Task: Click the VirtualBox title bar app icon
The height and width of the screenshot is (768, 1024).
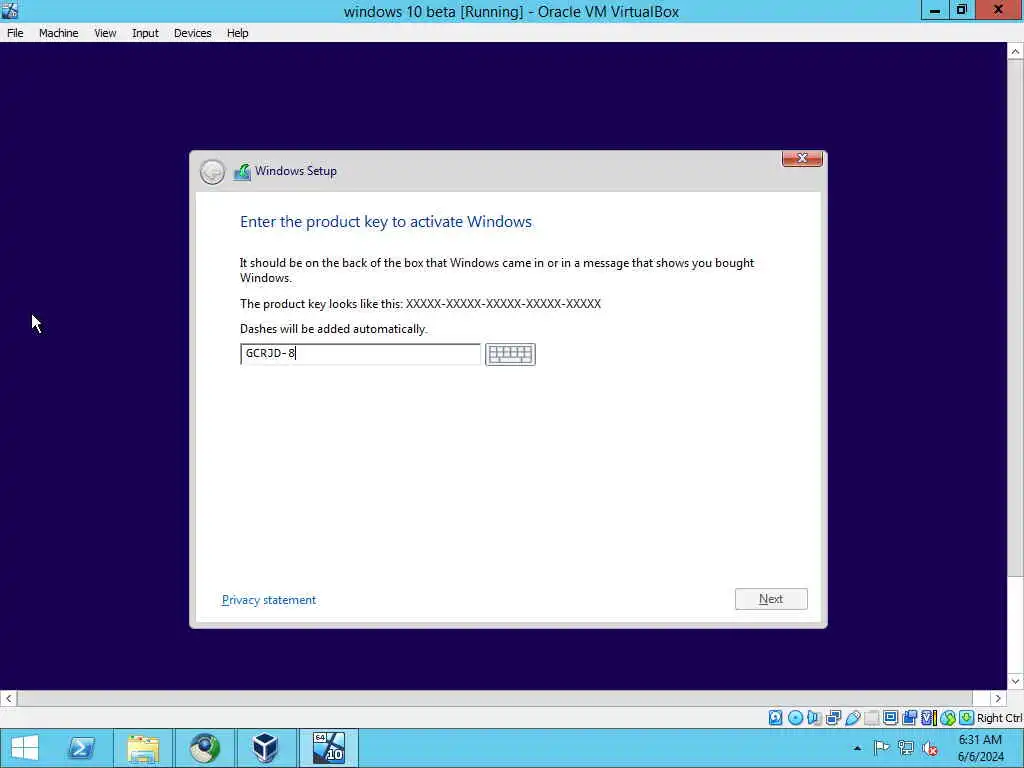Action: 9,10
